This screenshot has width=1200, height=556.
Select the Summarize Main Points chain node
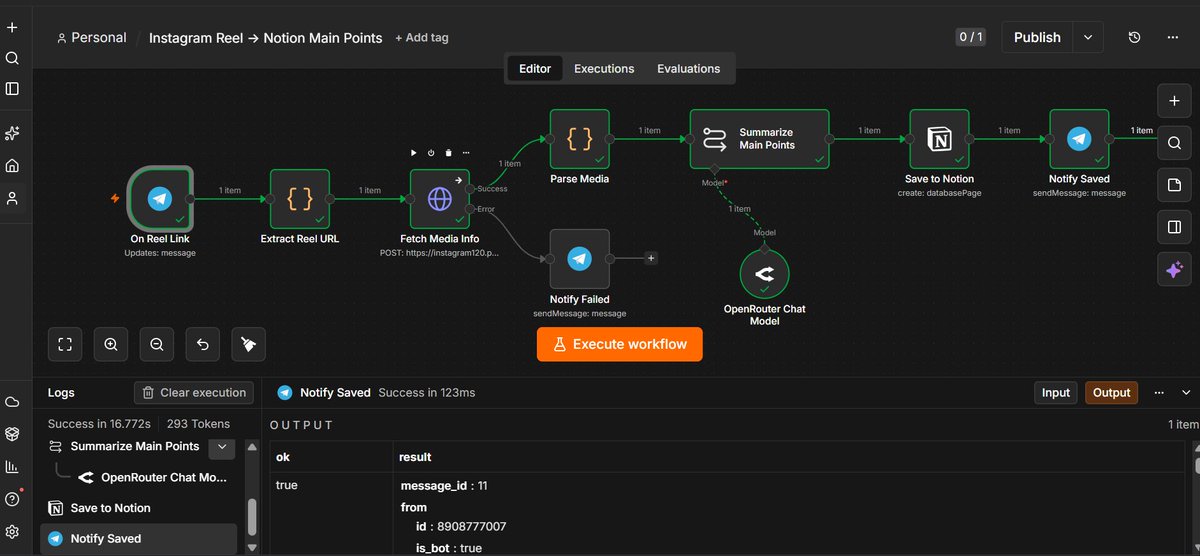[x=760, y=139]
